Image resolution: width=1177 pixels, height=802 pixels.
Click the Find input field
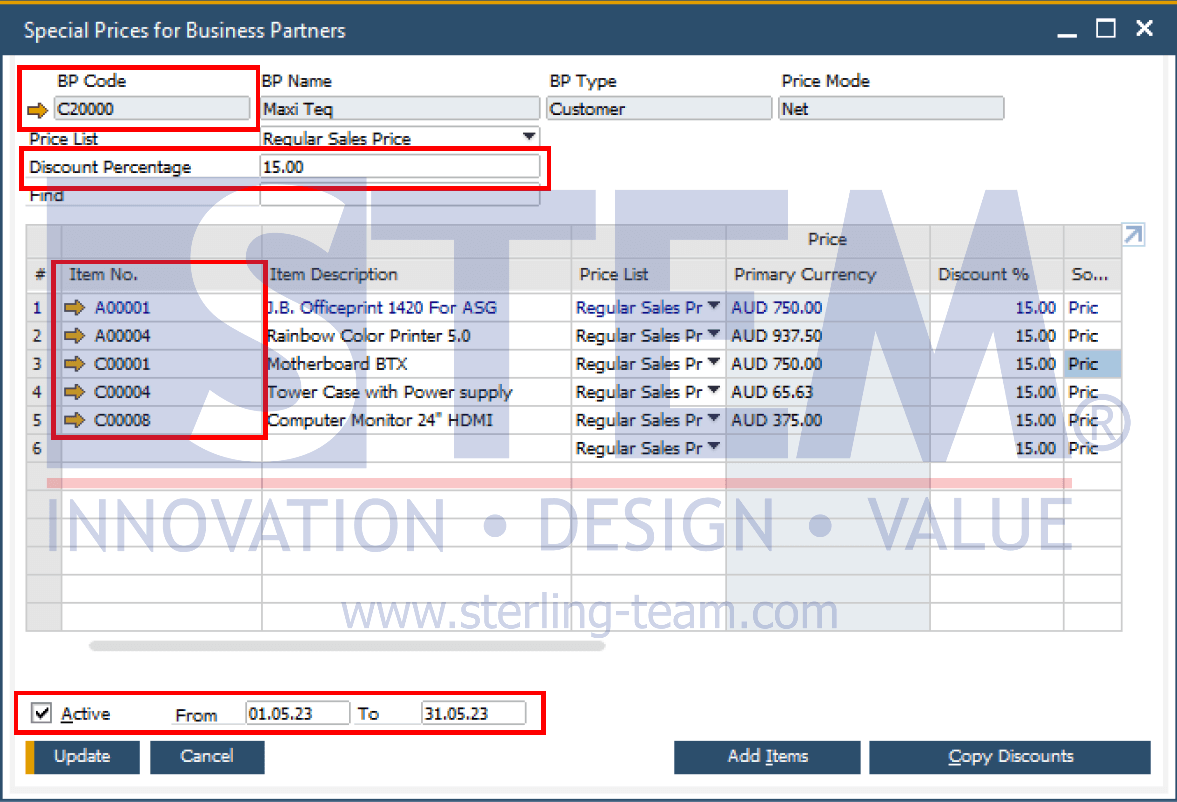pos(400,196)
